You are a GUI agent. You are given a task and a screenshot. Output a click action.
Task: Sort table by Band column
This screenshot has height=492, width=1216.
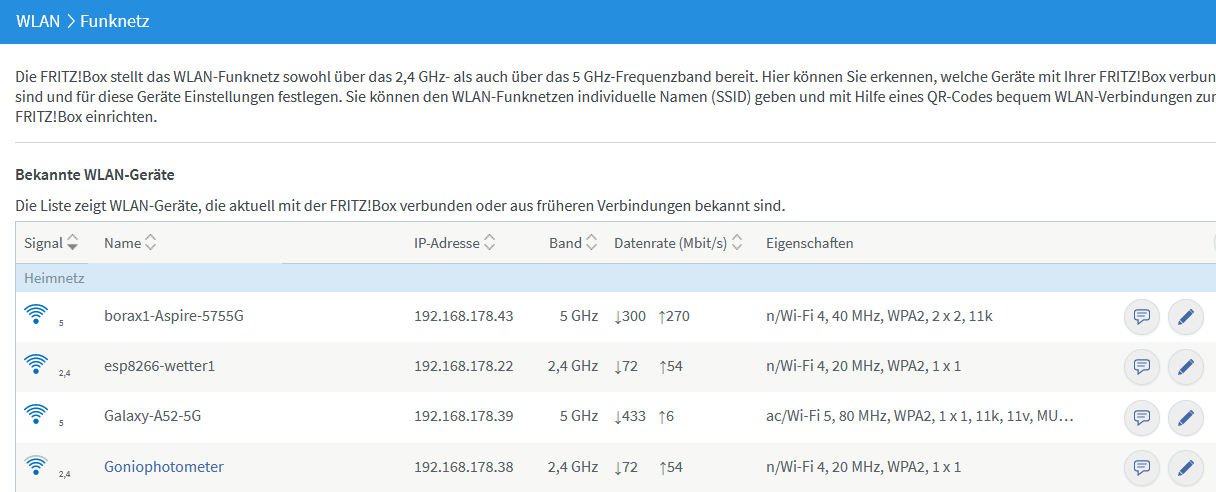click(x=574, y=243)
